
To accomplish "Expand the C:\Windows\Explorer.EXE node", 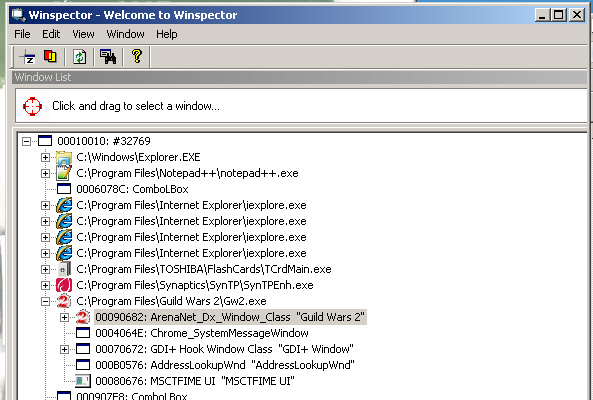I will pos(45,157).
